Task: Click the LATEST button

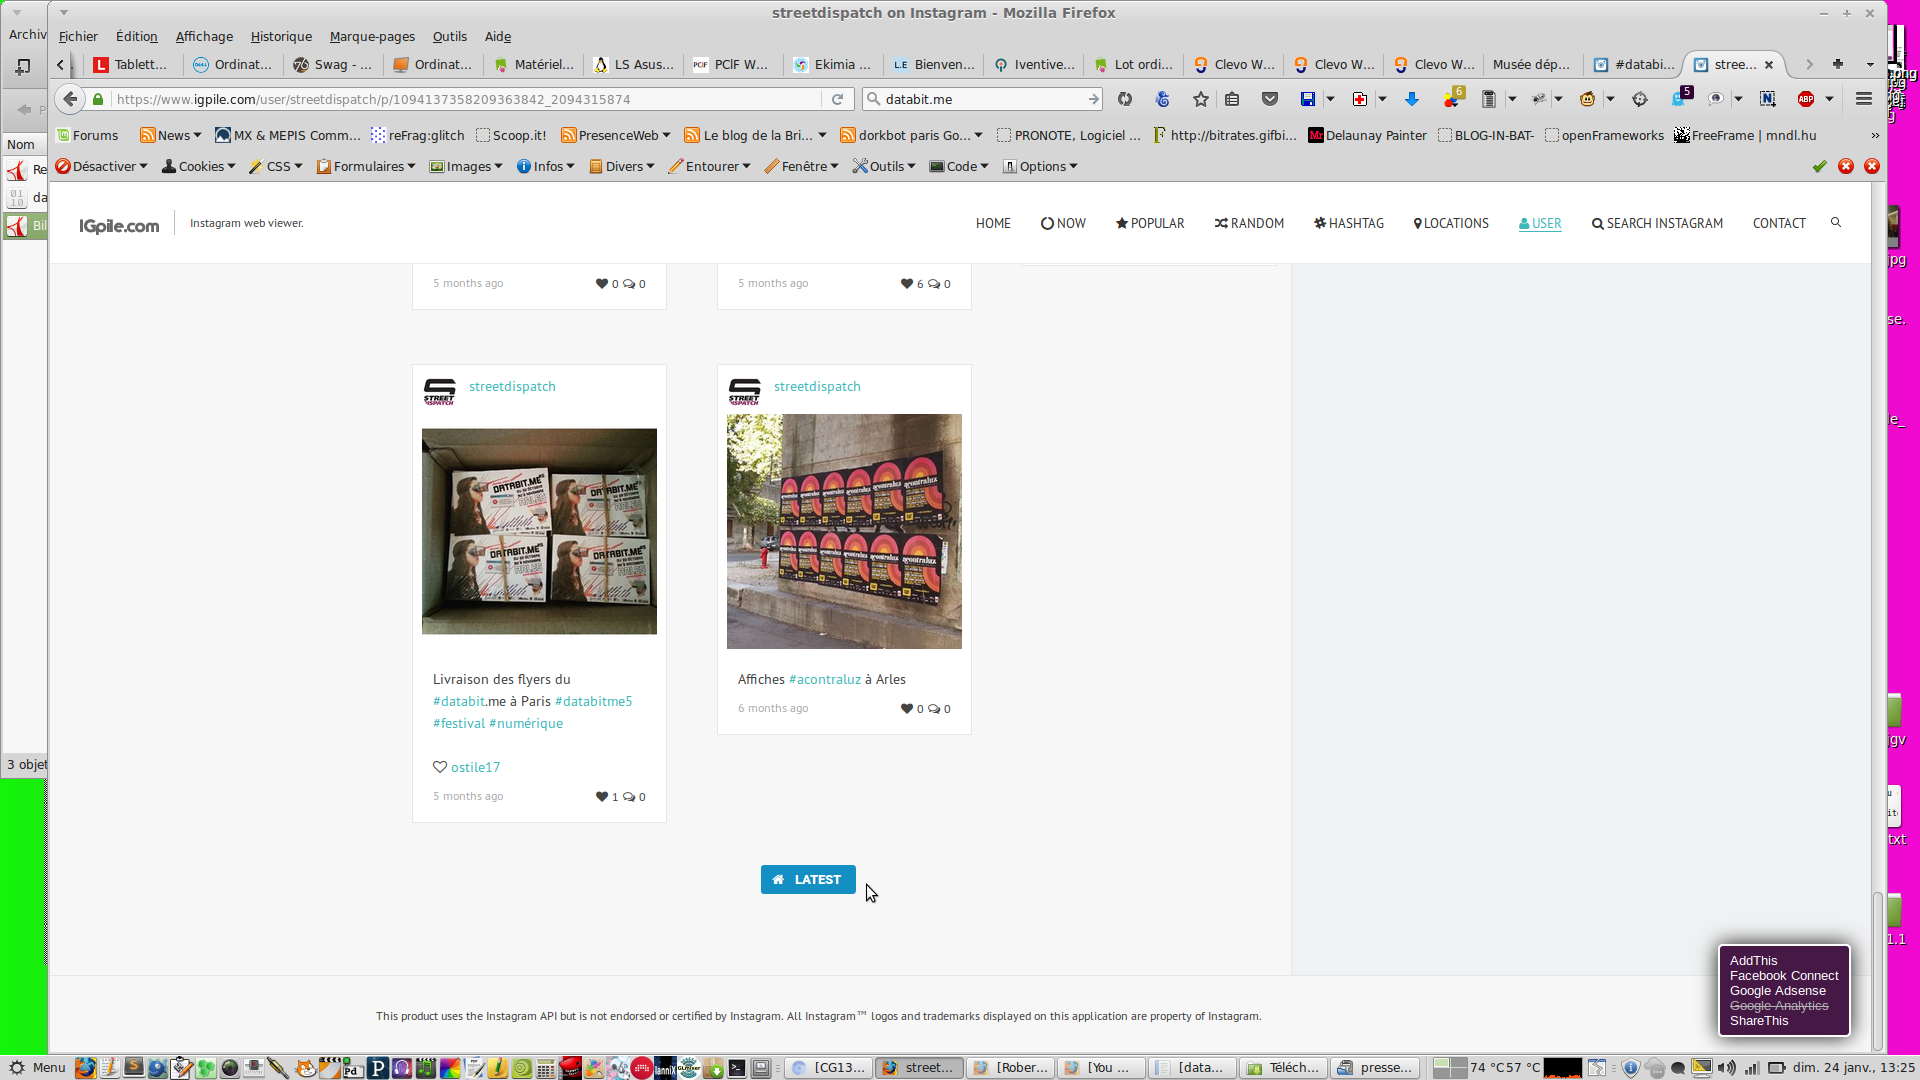Action: (808, 879)
